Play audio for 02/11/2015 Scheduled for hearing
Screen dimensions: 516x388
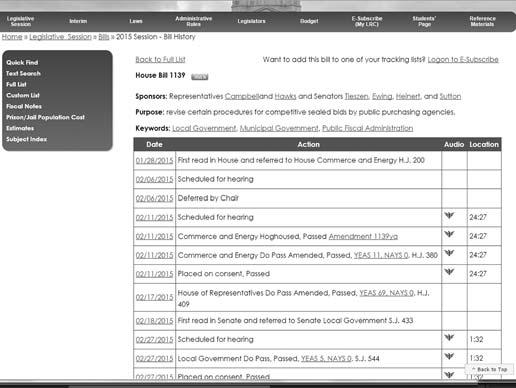[449, 215]
